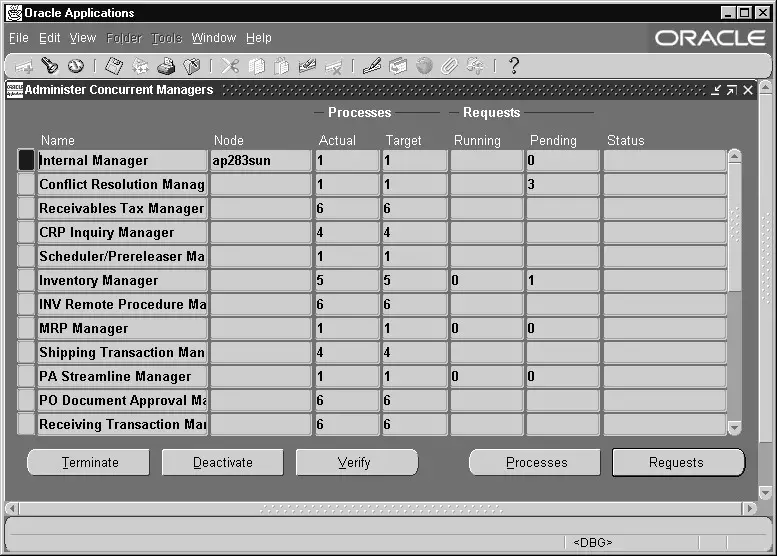Screen dimensions: 777x556
Task: Open the View menu
Action: tap(83, 38)
